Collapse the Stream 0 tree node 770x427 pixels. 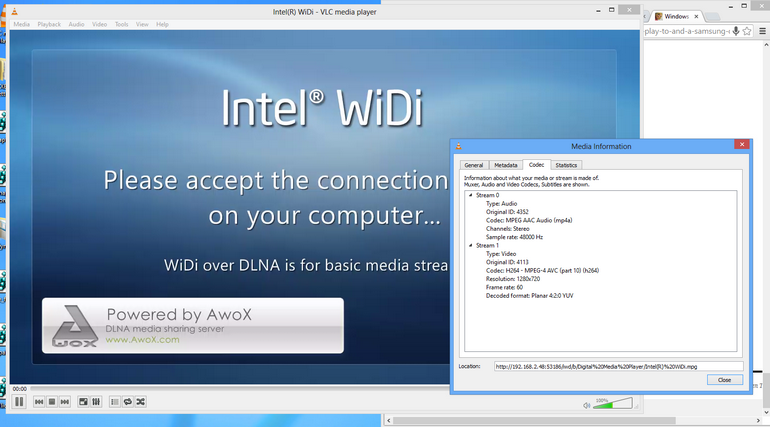[x=470, y=195]
